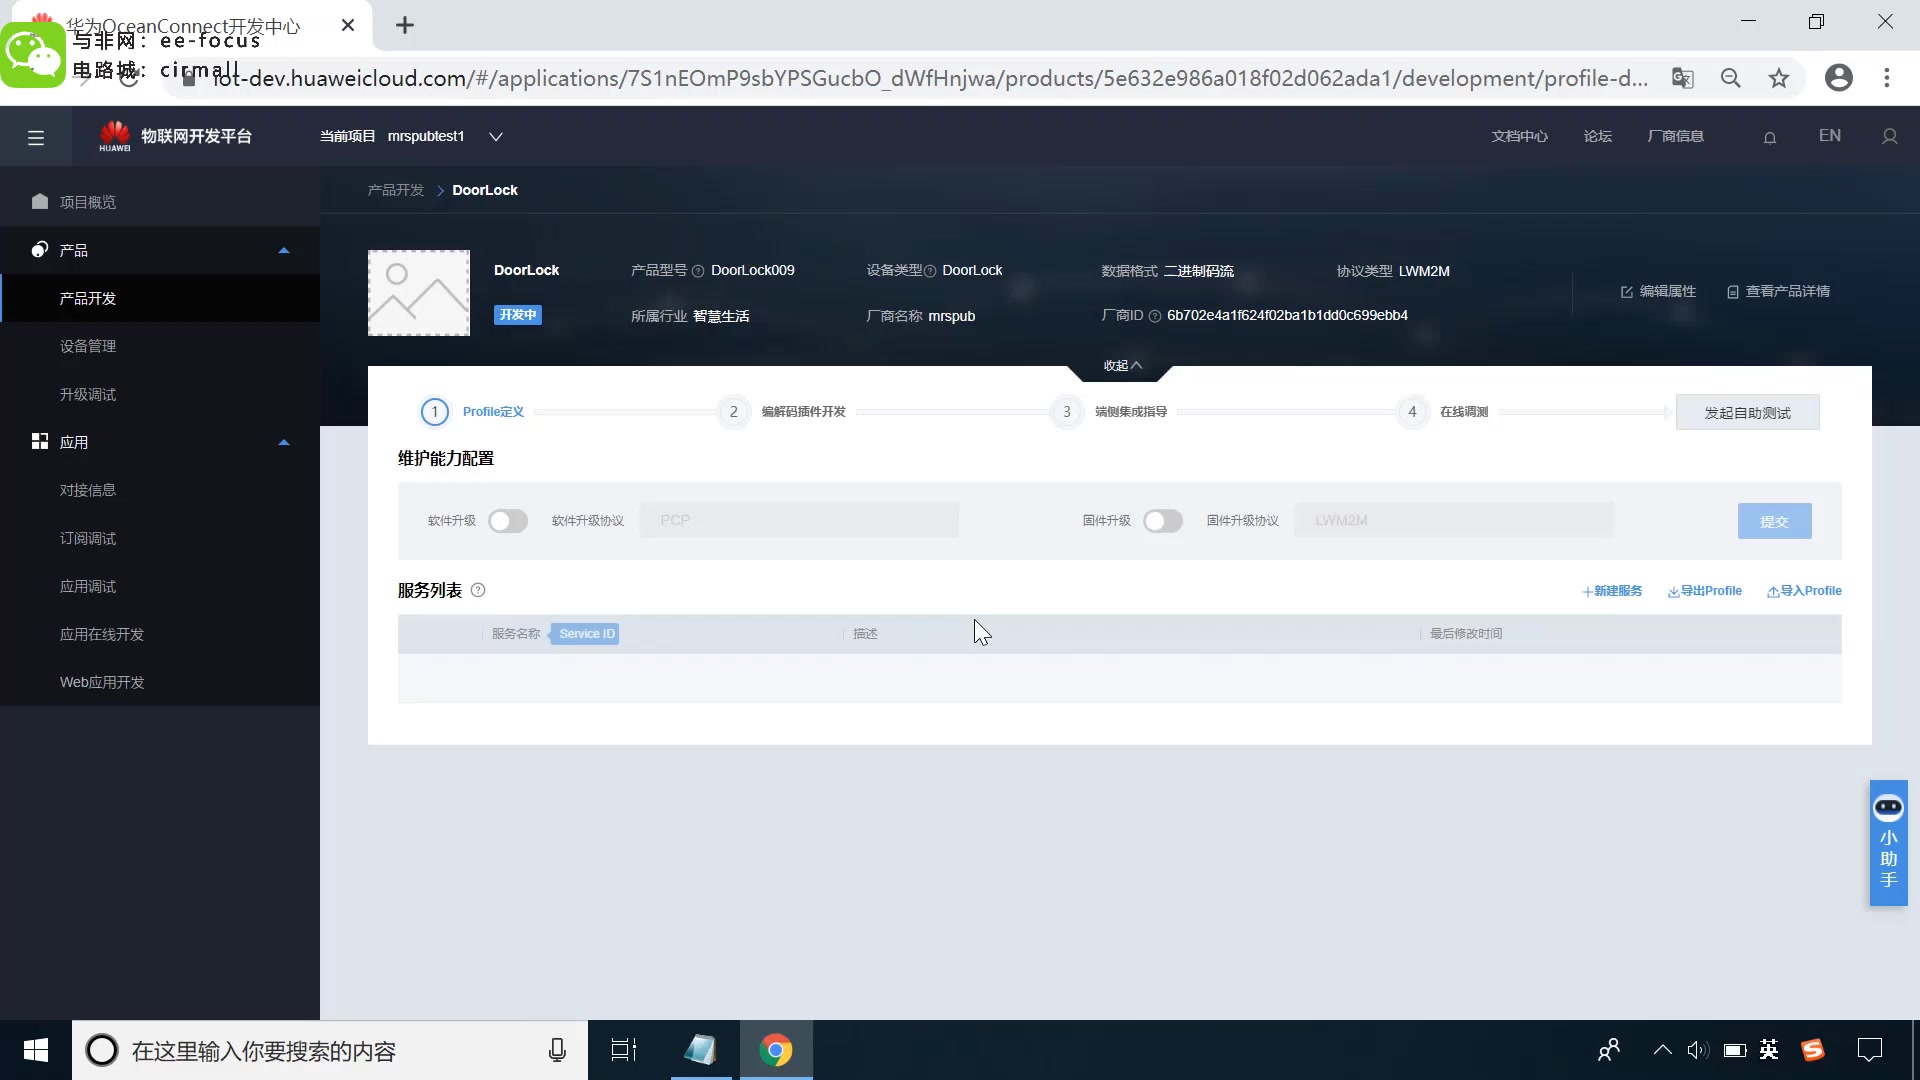Open the hamburger menu icon

pos(36,137)
